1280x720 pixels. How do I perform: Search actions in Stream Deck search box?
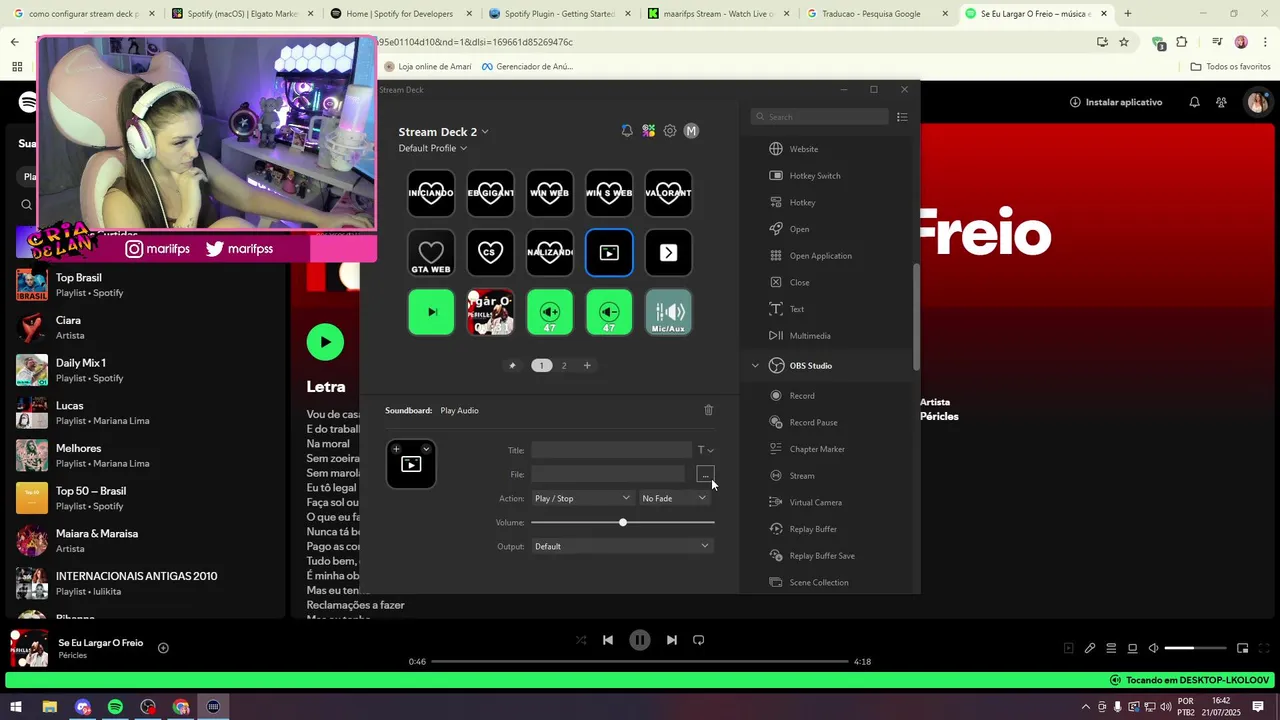tap(820, 117)
